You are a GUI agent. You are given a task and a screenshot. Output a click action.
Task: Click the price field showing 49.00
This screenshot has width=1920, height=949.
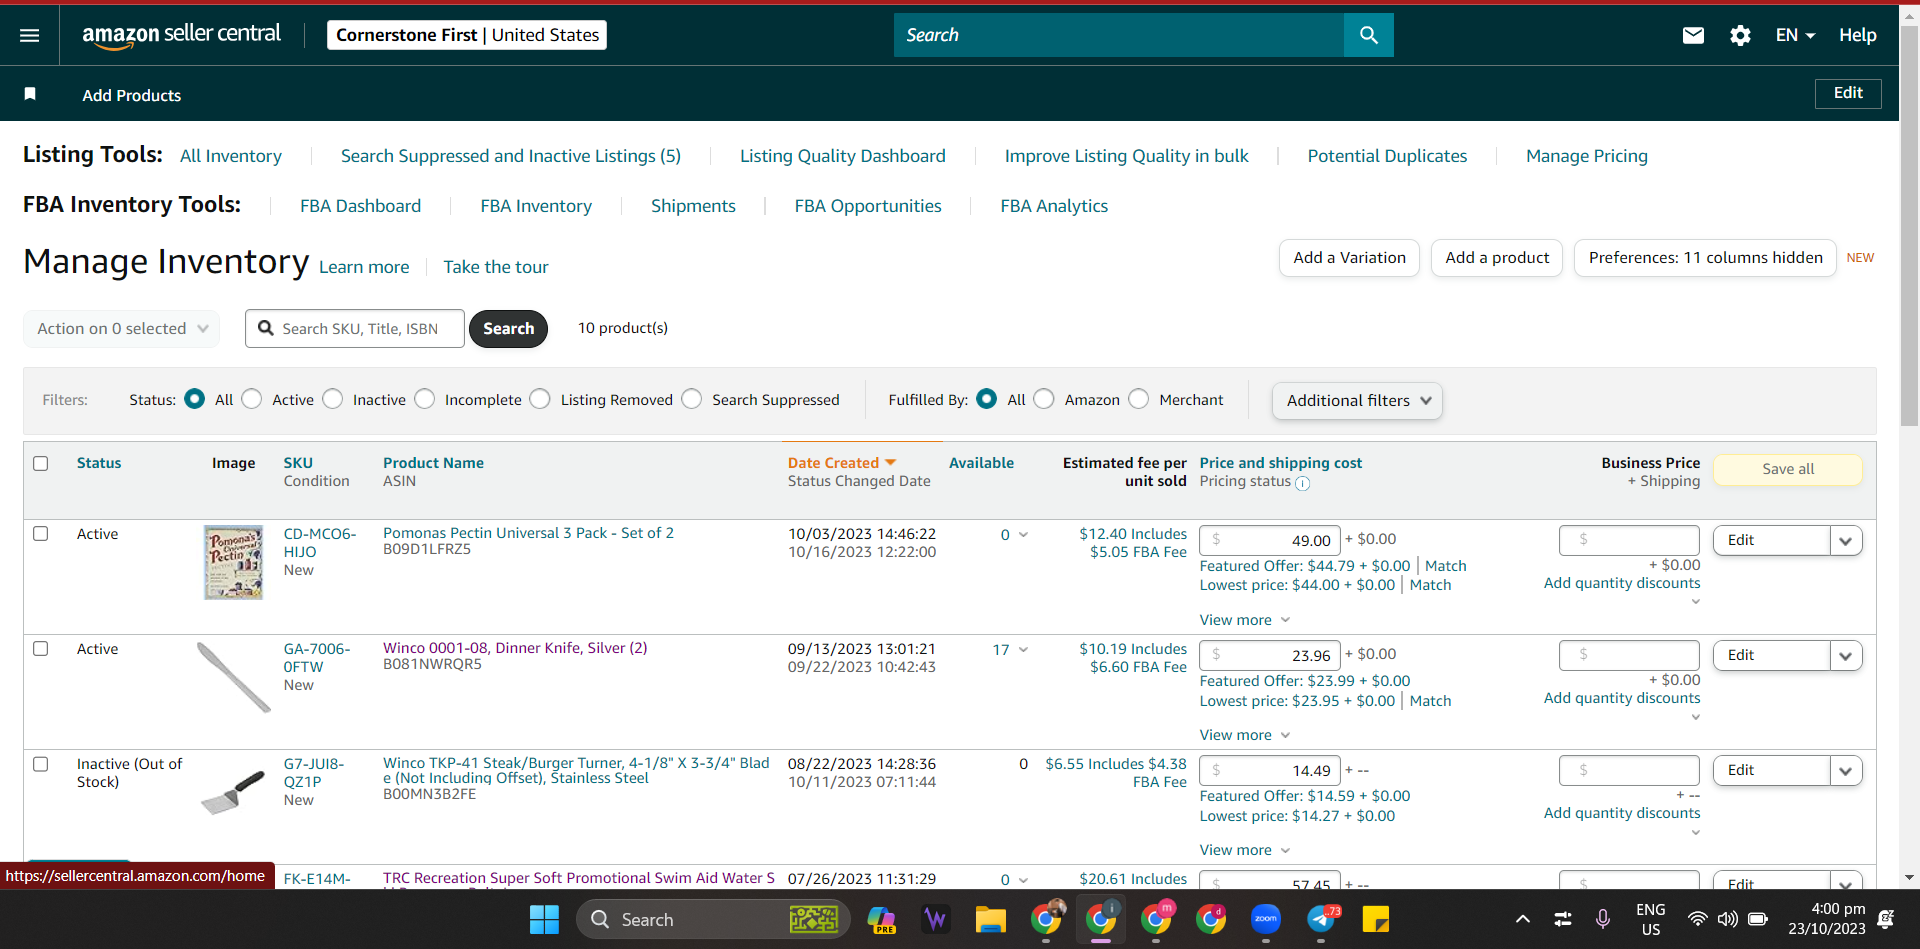click(x=1270, y=541)
